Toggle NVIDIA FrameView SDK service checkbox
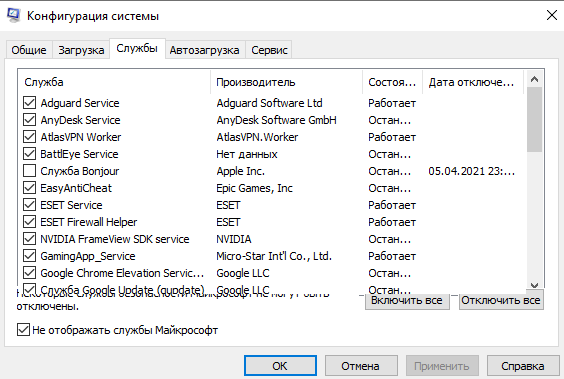The image size is (564, 379). (29, 239)
